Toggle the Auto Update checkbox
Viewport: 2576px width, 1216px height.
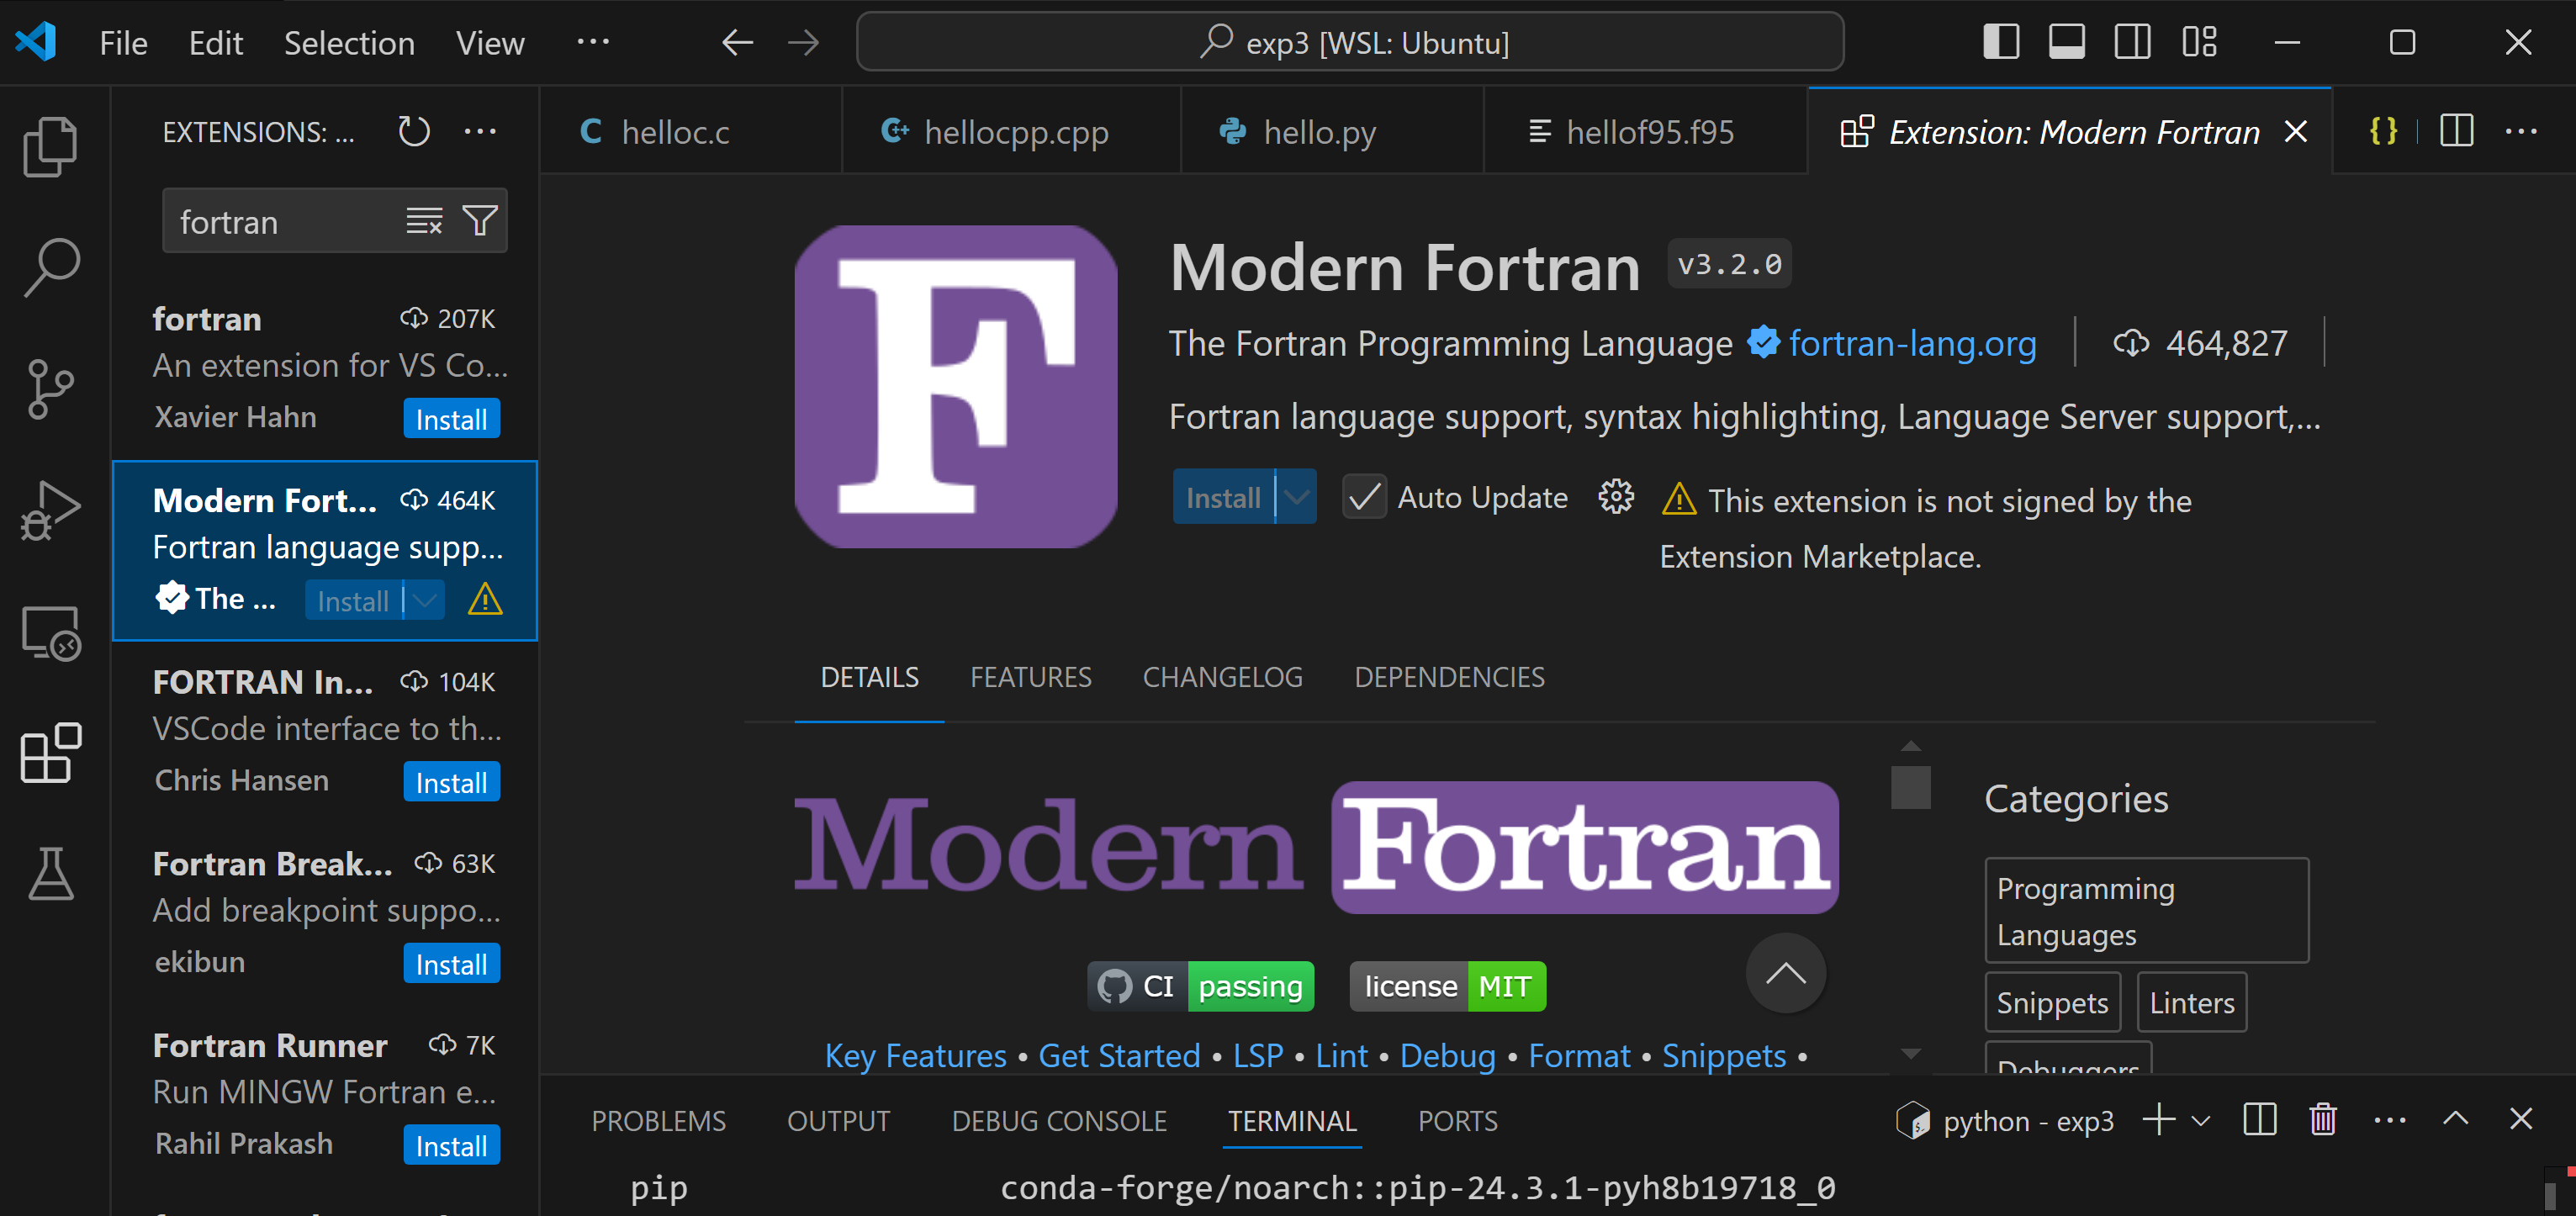click(x=1363, y=497)
